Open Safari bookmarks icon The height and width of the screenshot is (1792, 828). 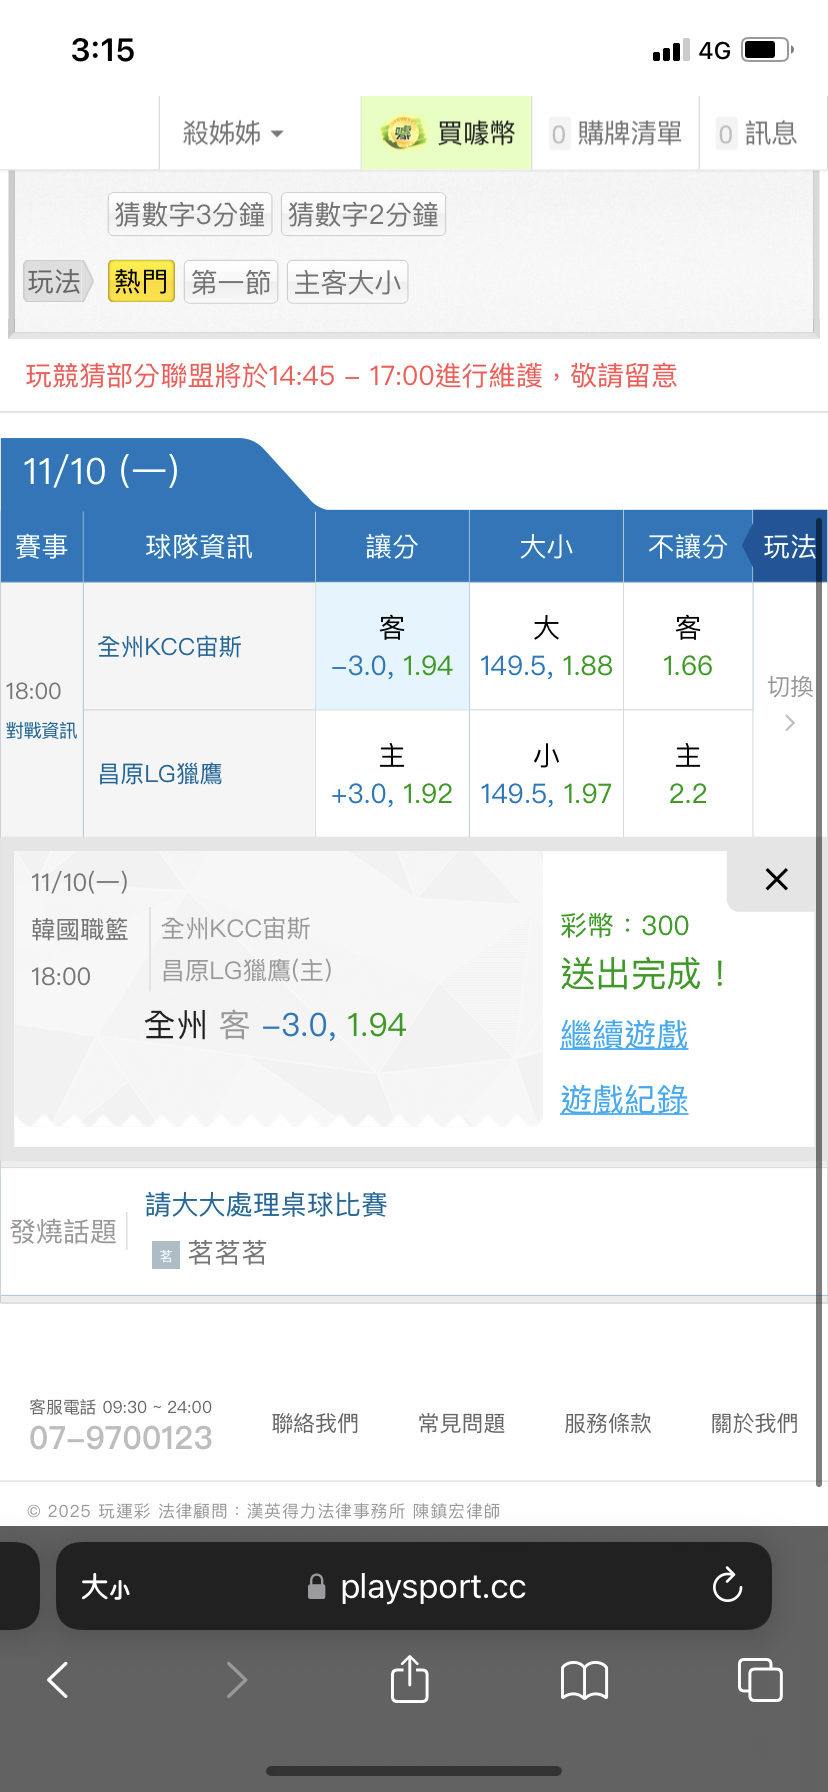click(x=585, y=1680)
